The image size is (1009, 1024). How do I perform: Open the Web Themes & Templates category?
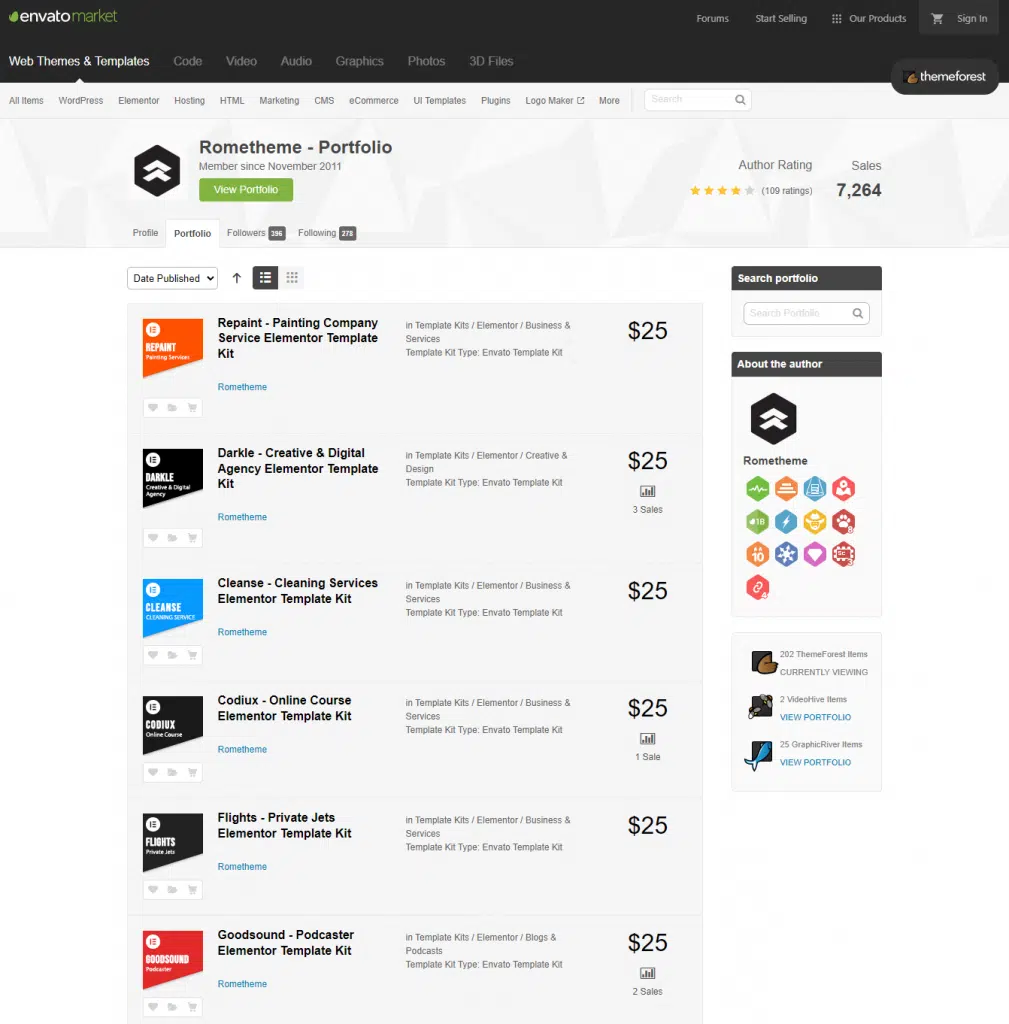pos(79,61)
